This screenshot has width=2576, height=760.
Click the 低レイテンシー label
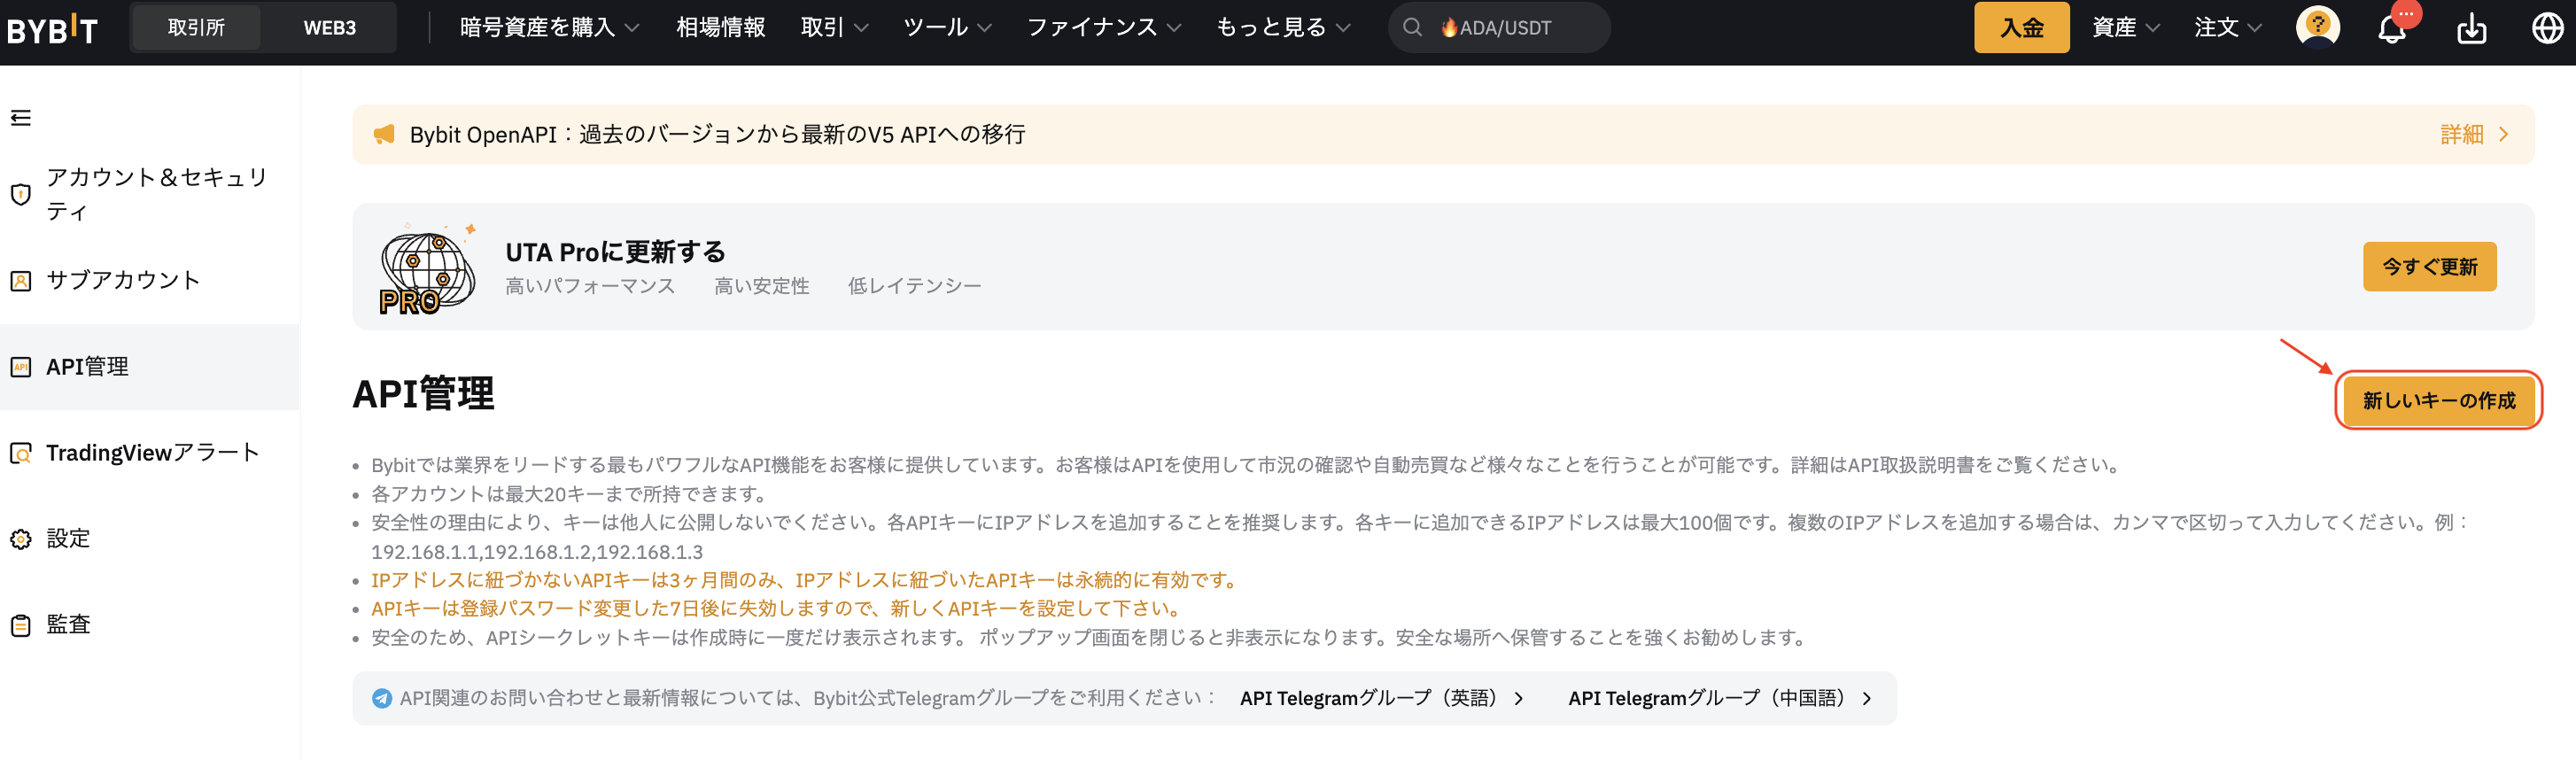[914, 286]
